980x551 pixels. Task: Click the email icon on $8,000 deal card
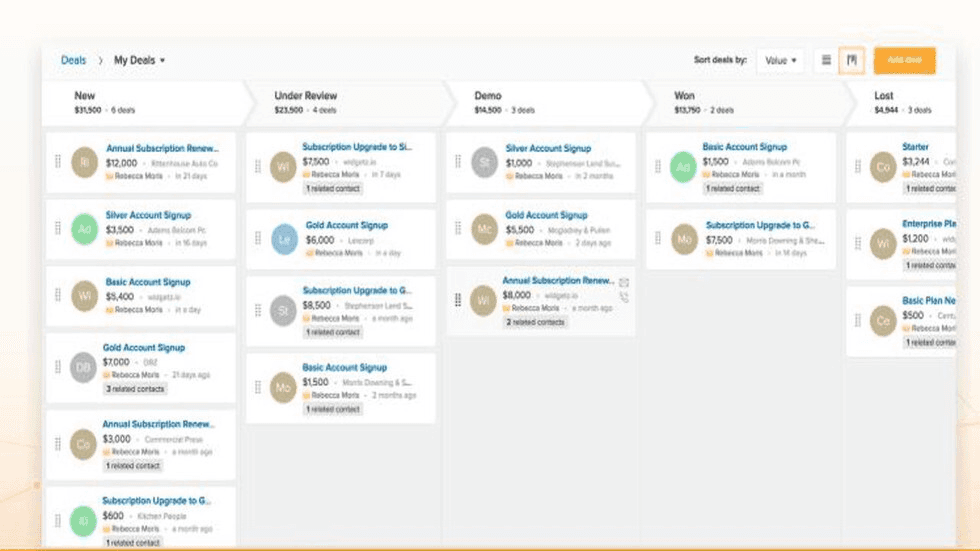pos(624,283)
